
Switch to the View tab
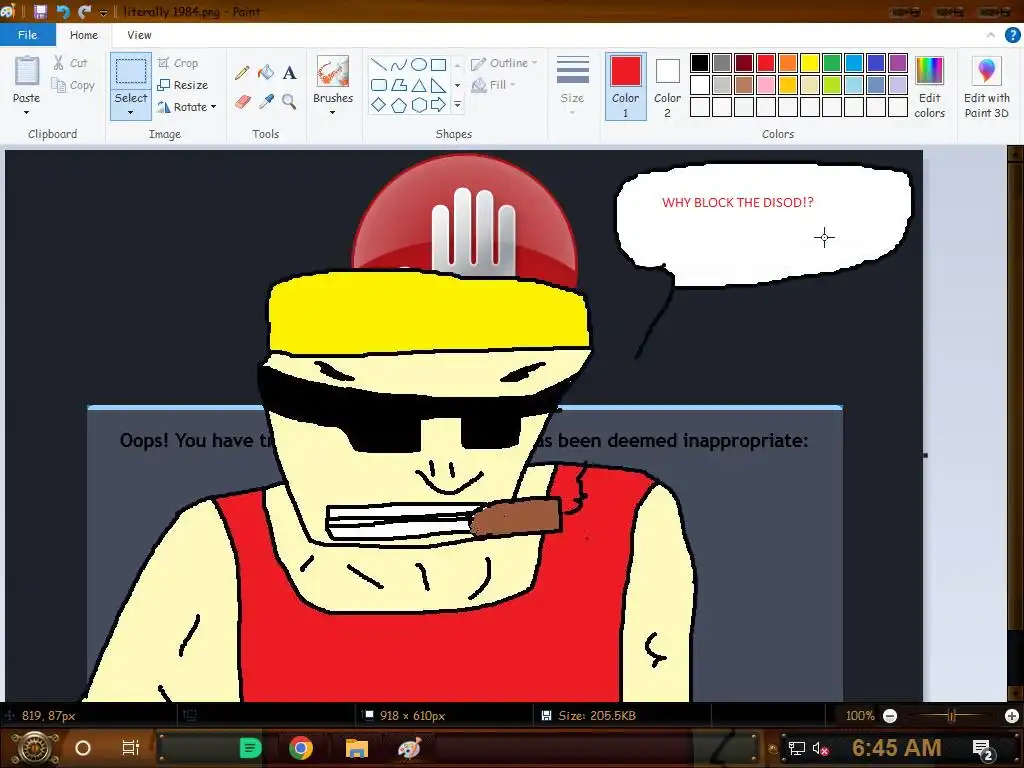(x=139, y=35)
